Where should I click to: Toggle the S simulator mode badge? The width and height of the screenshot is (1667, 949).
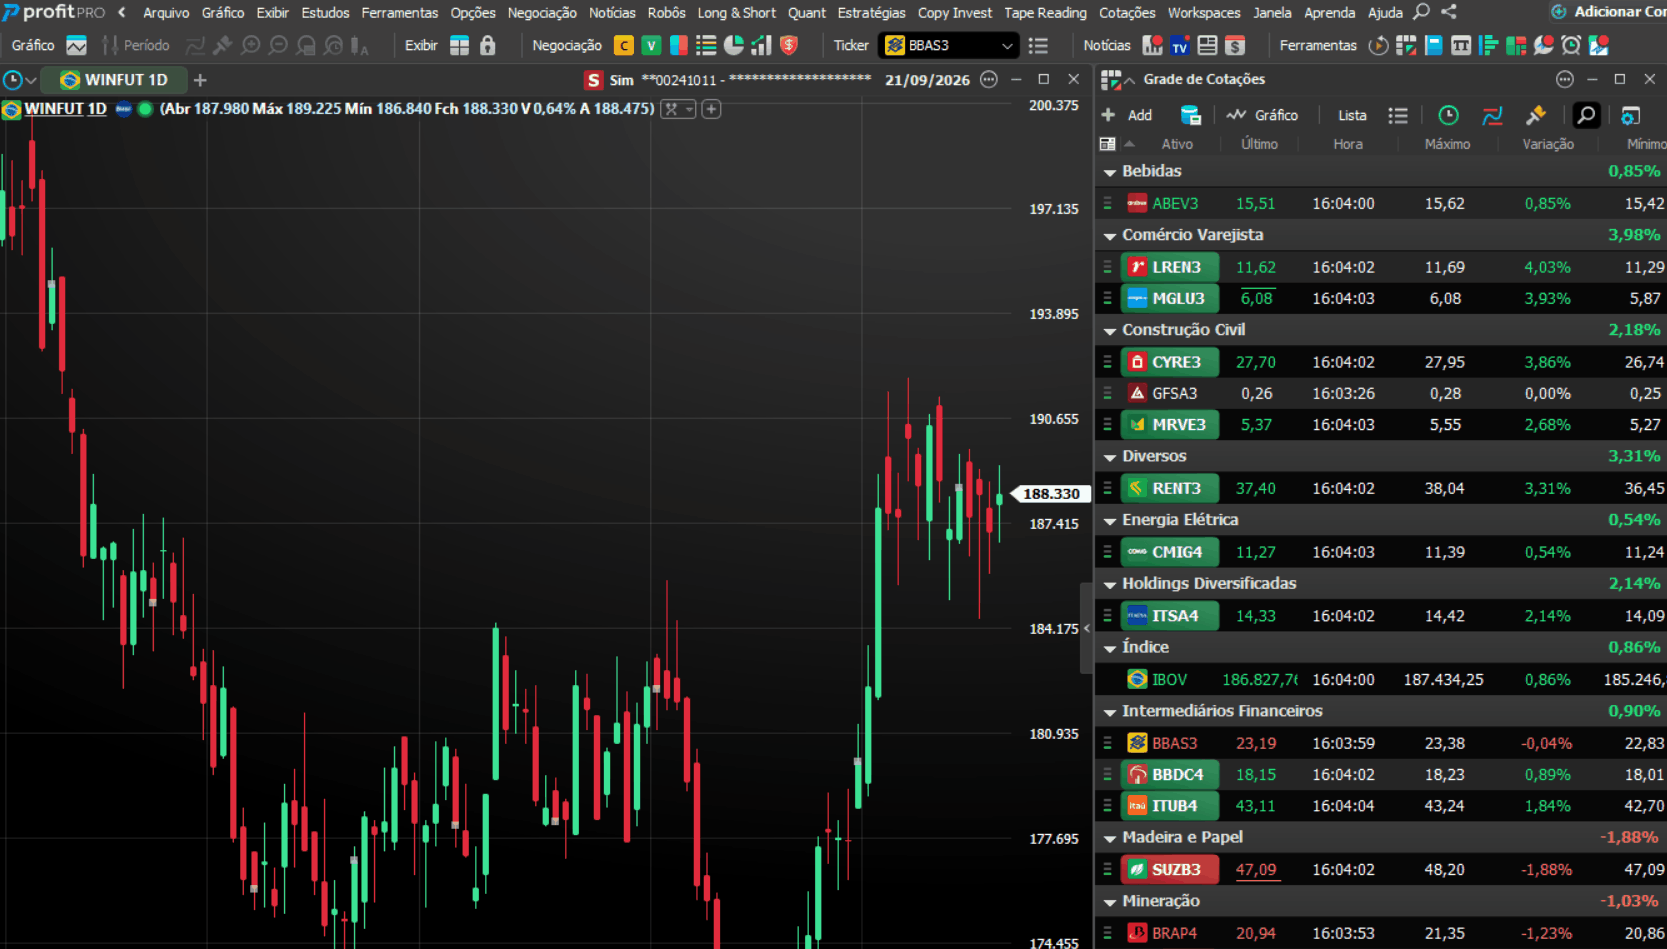pyautogui.click(x=593, y=80)
